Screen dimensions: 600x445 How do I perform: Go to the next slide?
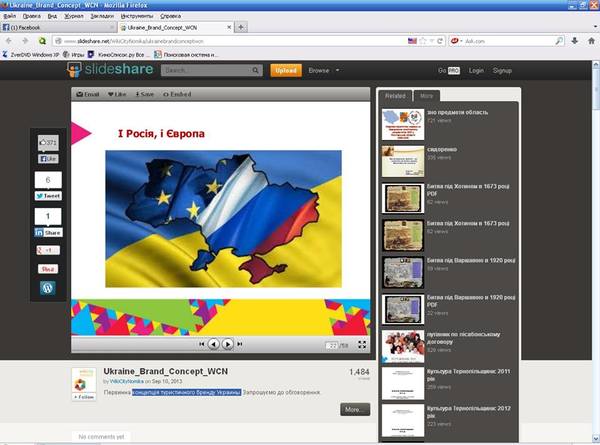(x=228, y=344)
